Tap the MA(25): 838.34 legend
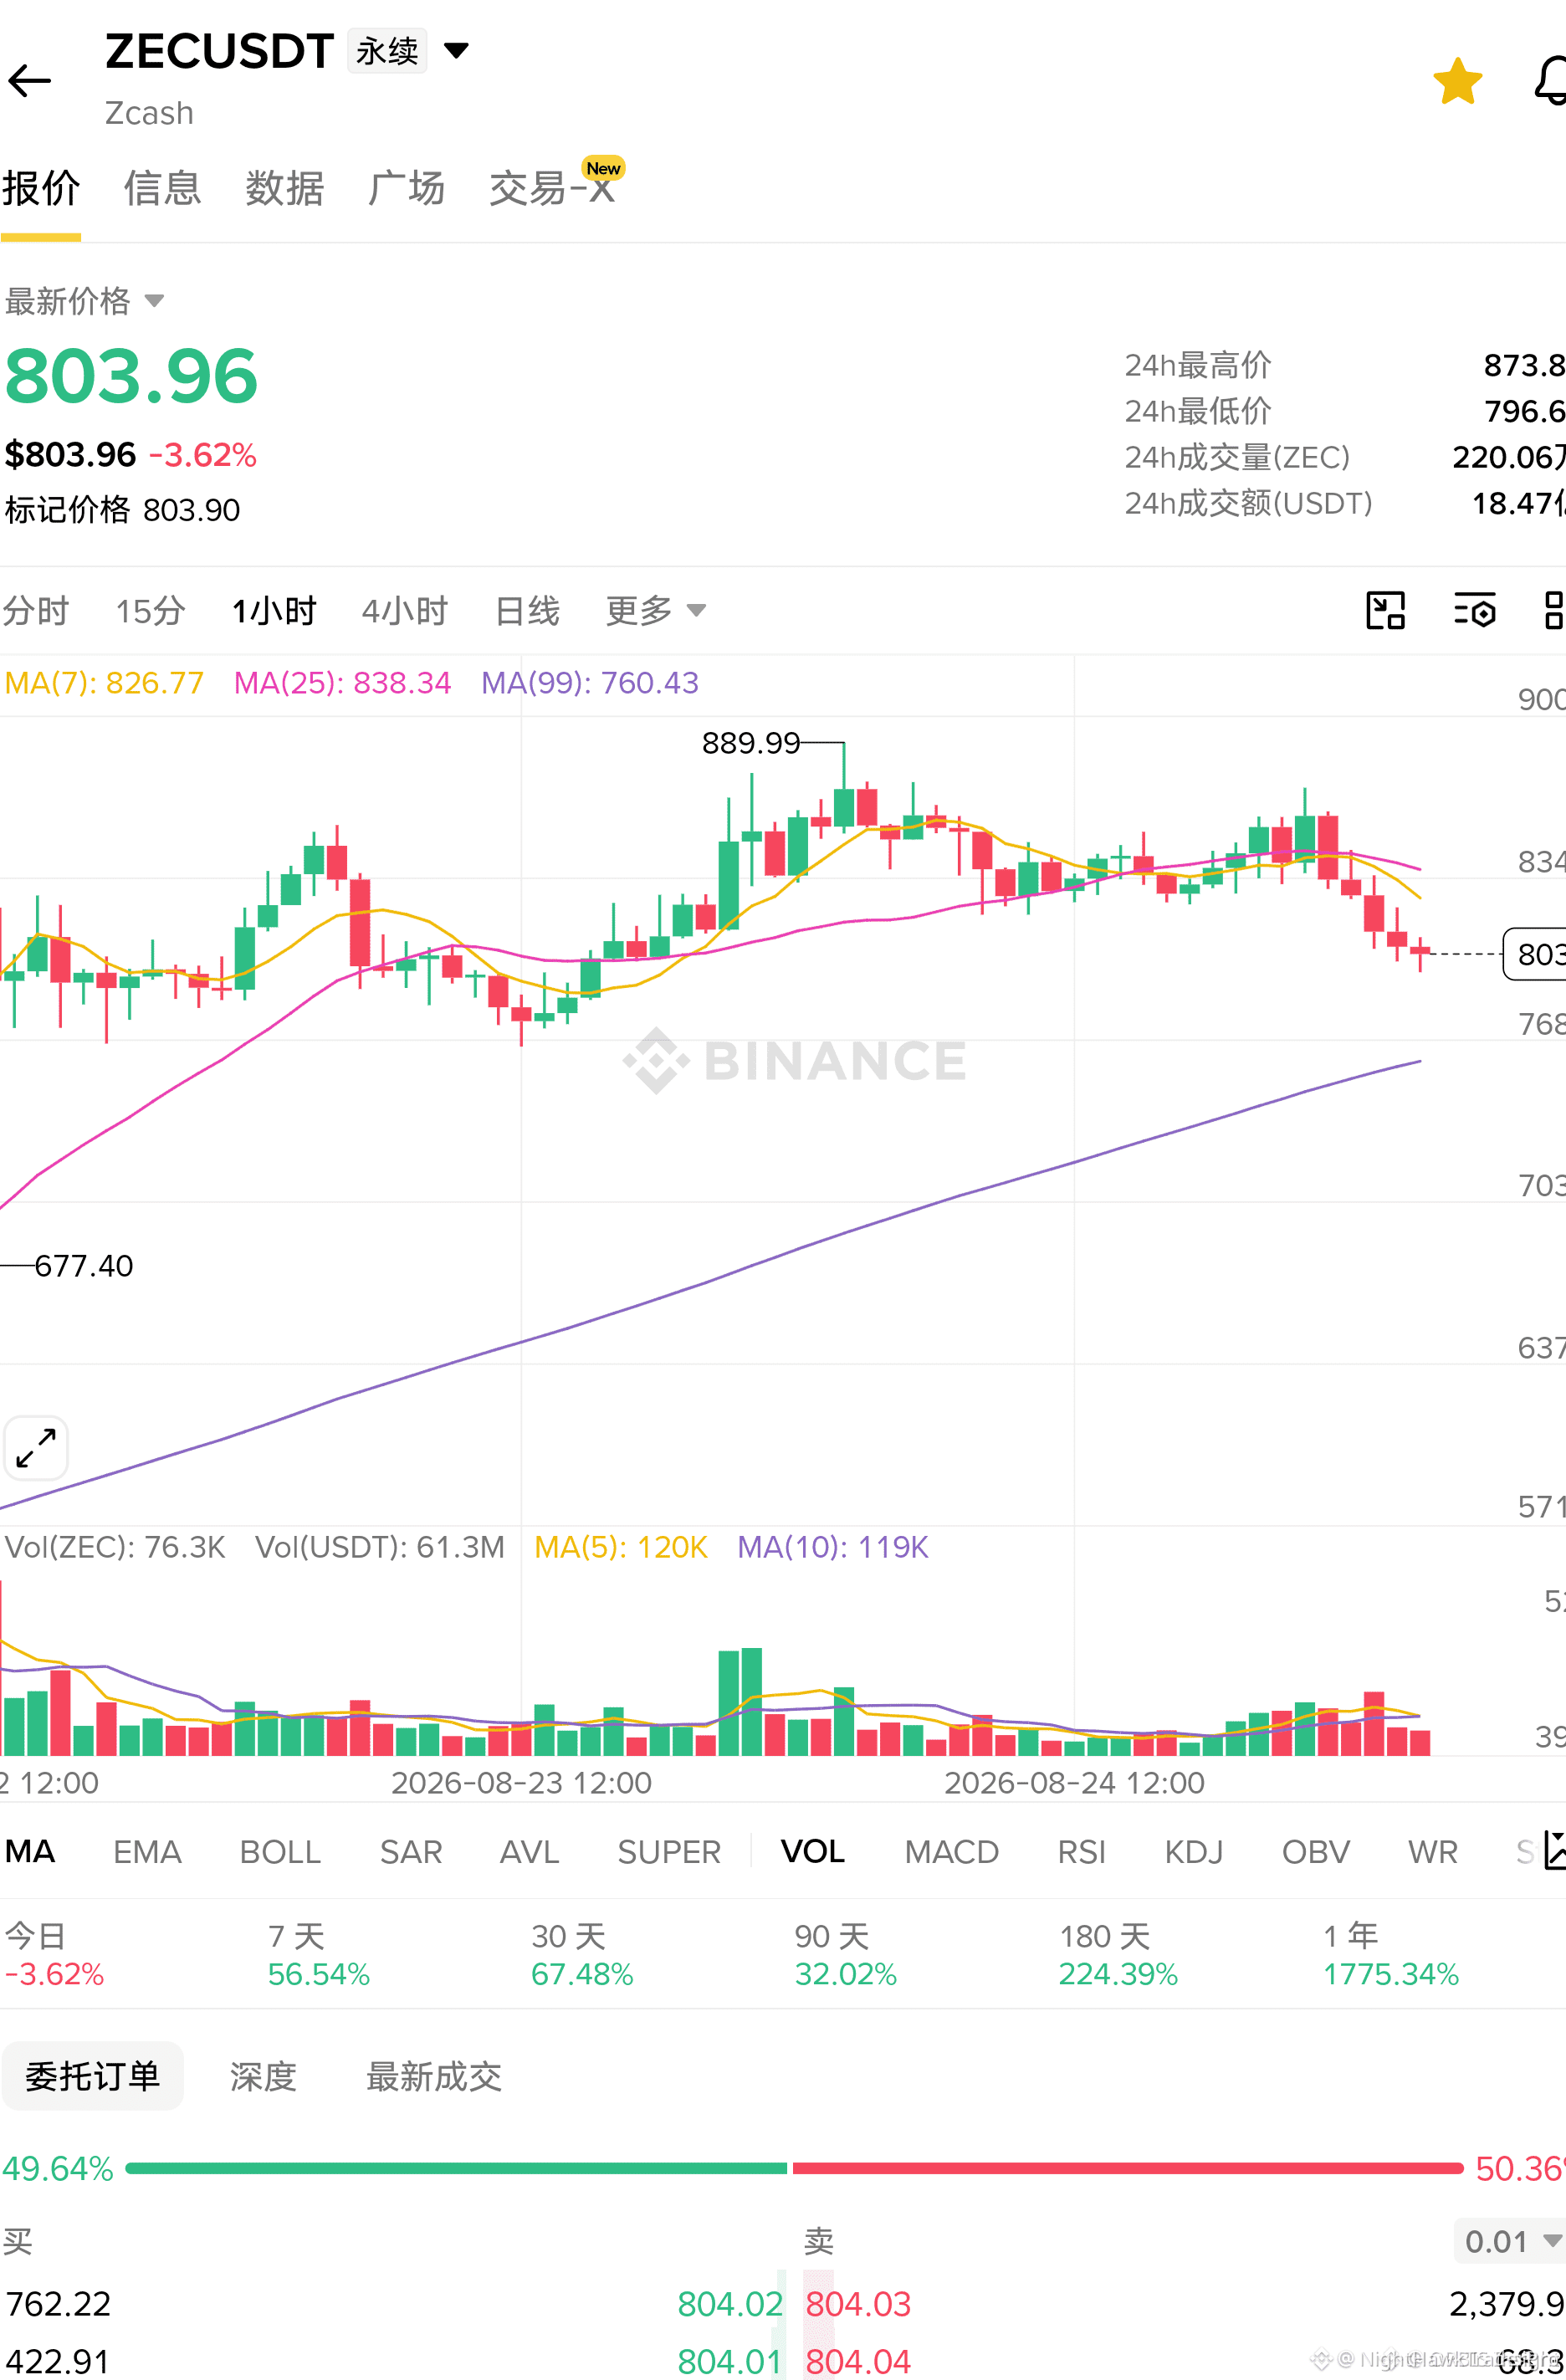 click(342, 683)
